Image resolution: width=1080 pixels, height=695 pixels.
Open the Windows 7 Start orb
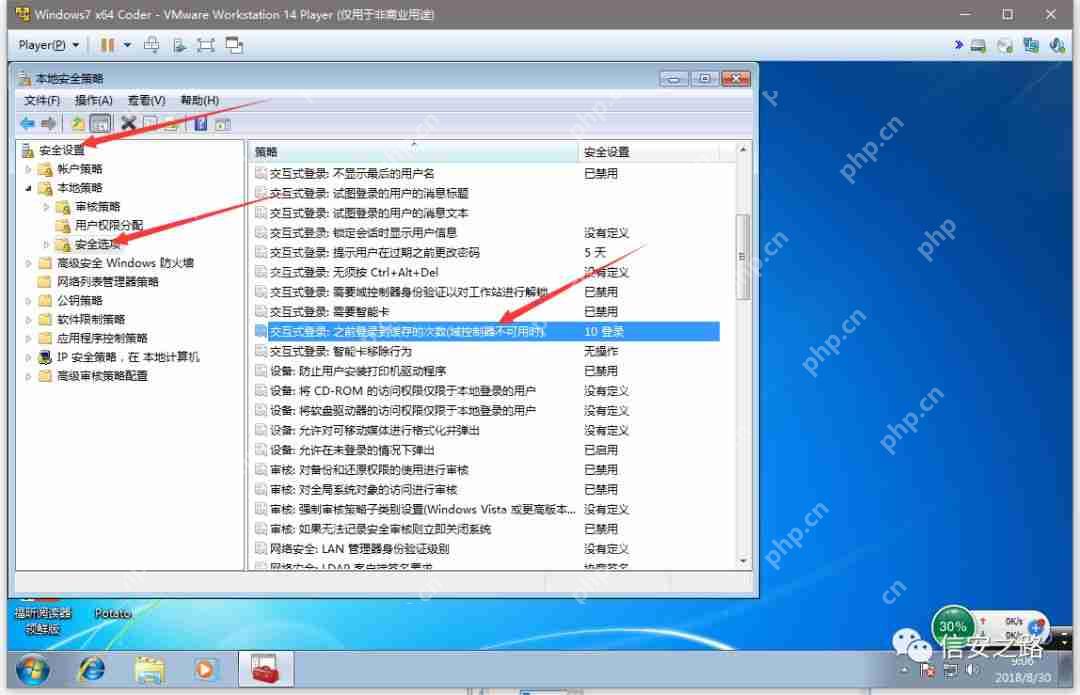pos(32,670)
